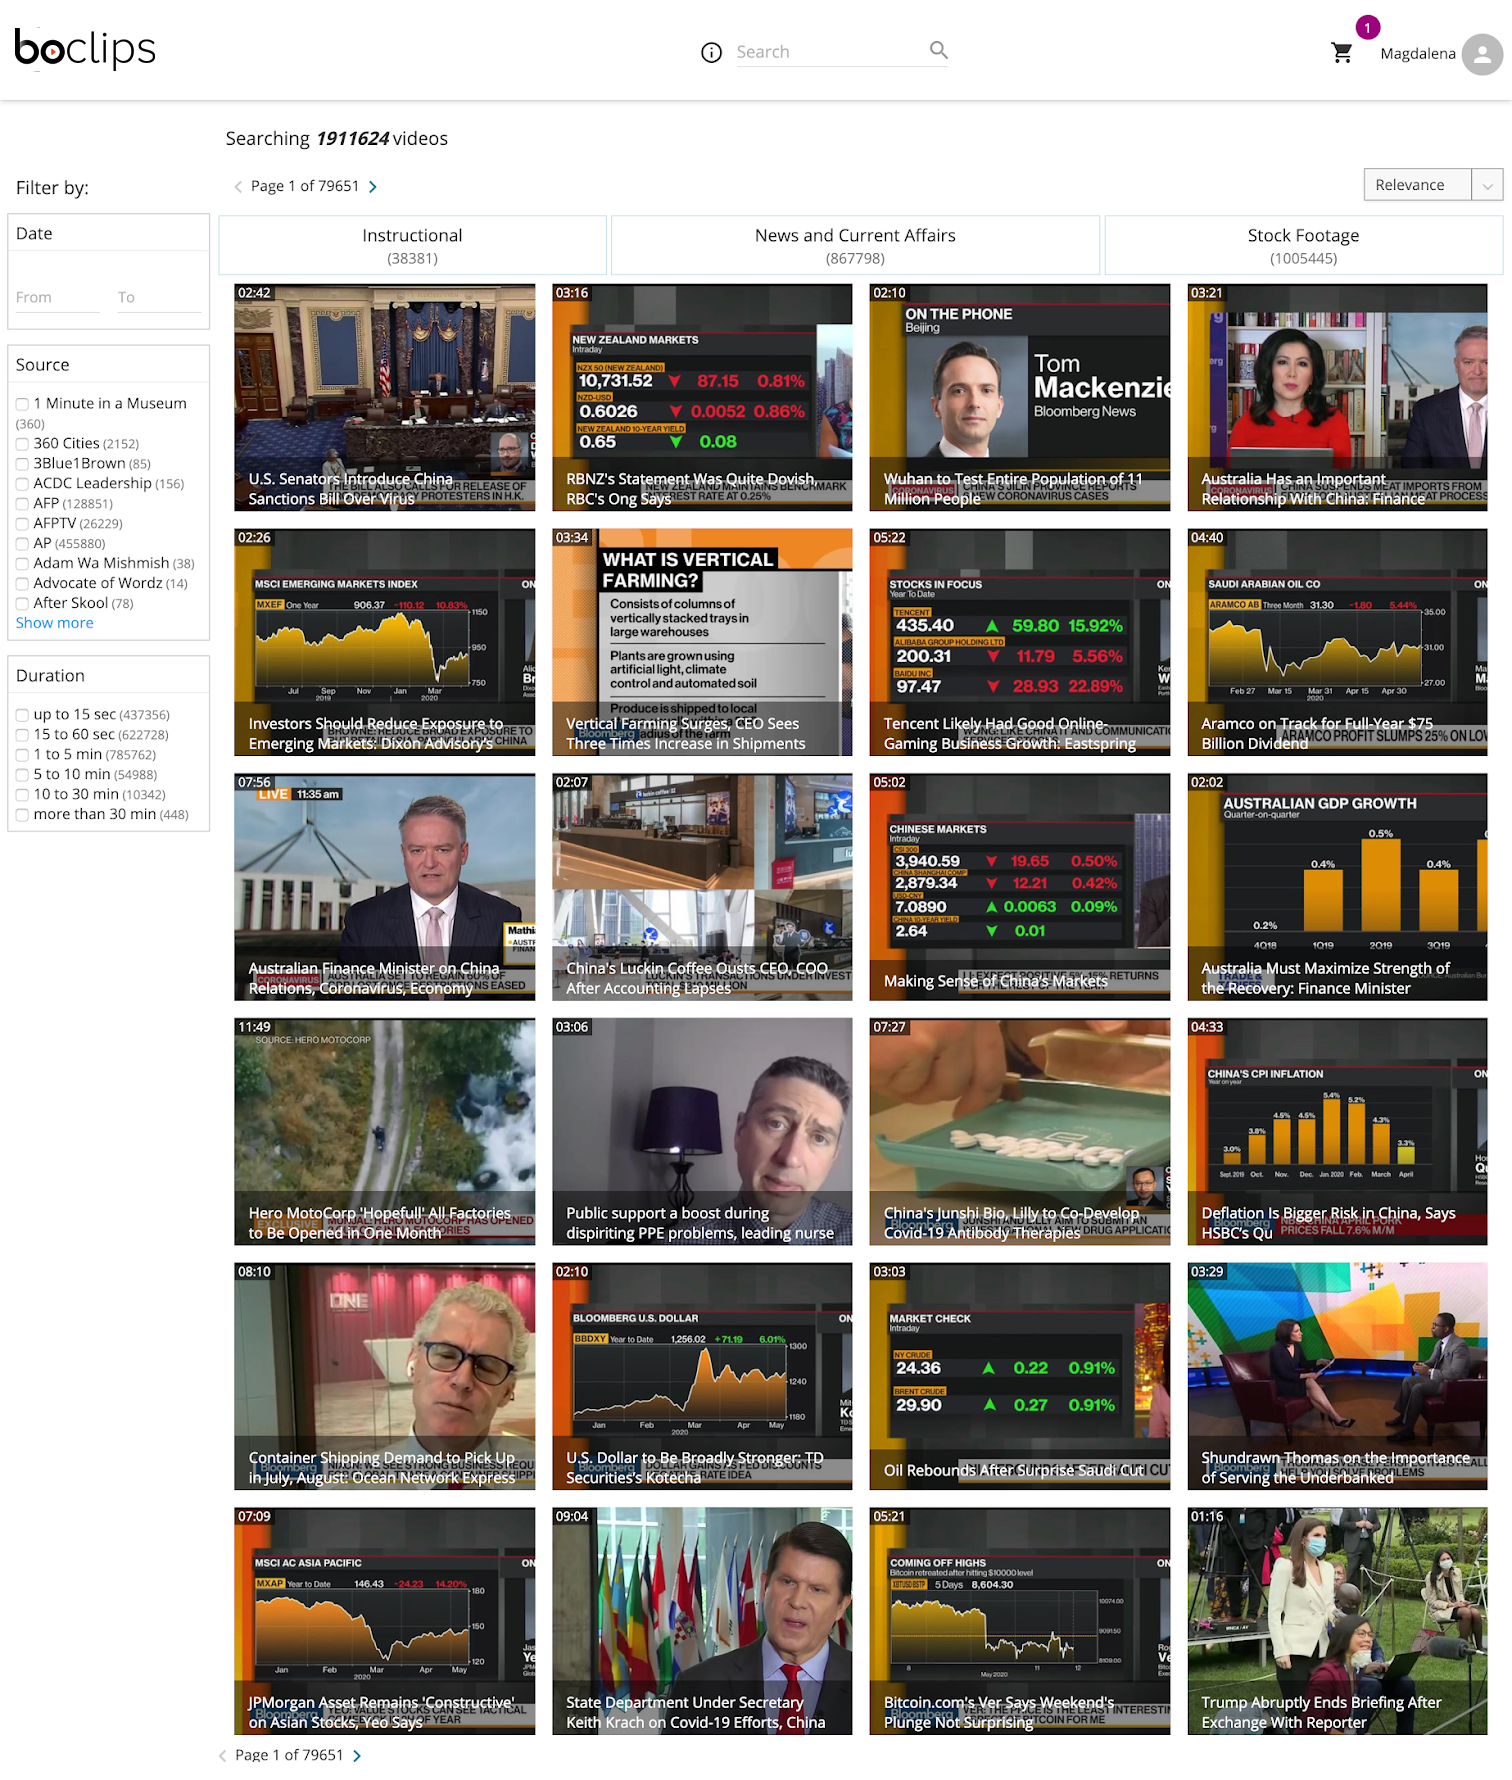Go to previous page using bottom chevron
1512x1780 pixels.
click(x=223, y=1755)
